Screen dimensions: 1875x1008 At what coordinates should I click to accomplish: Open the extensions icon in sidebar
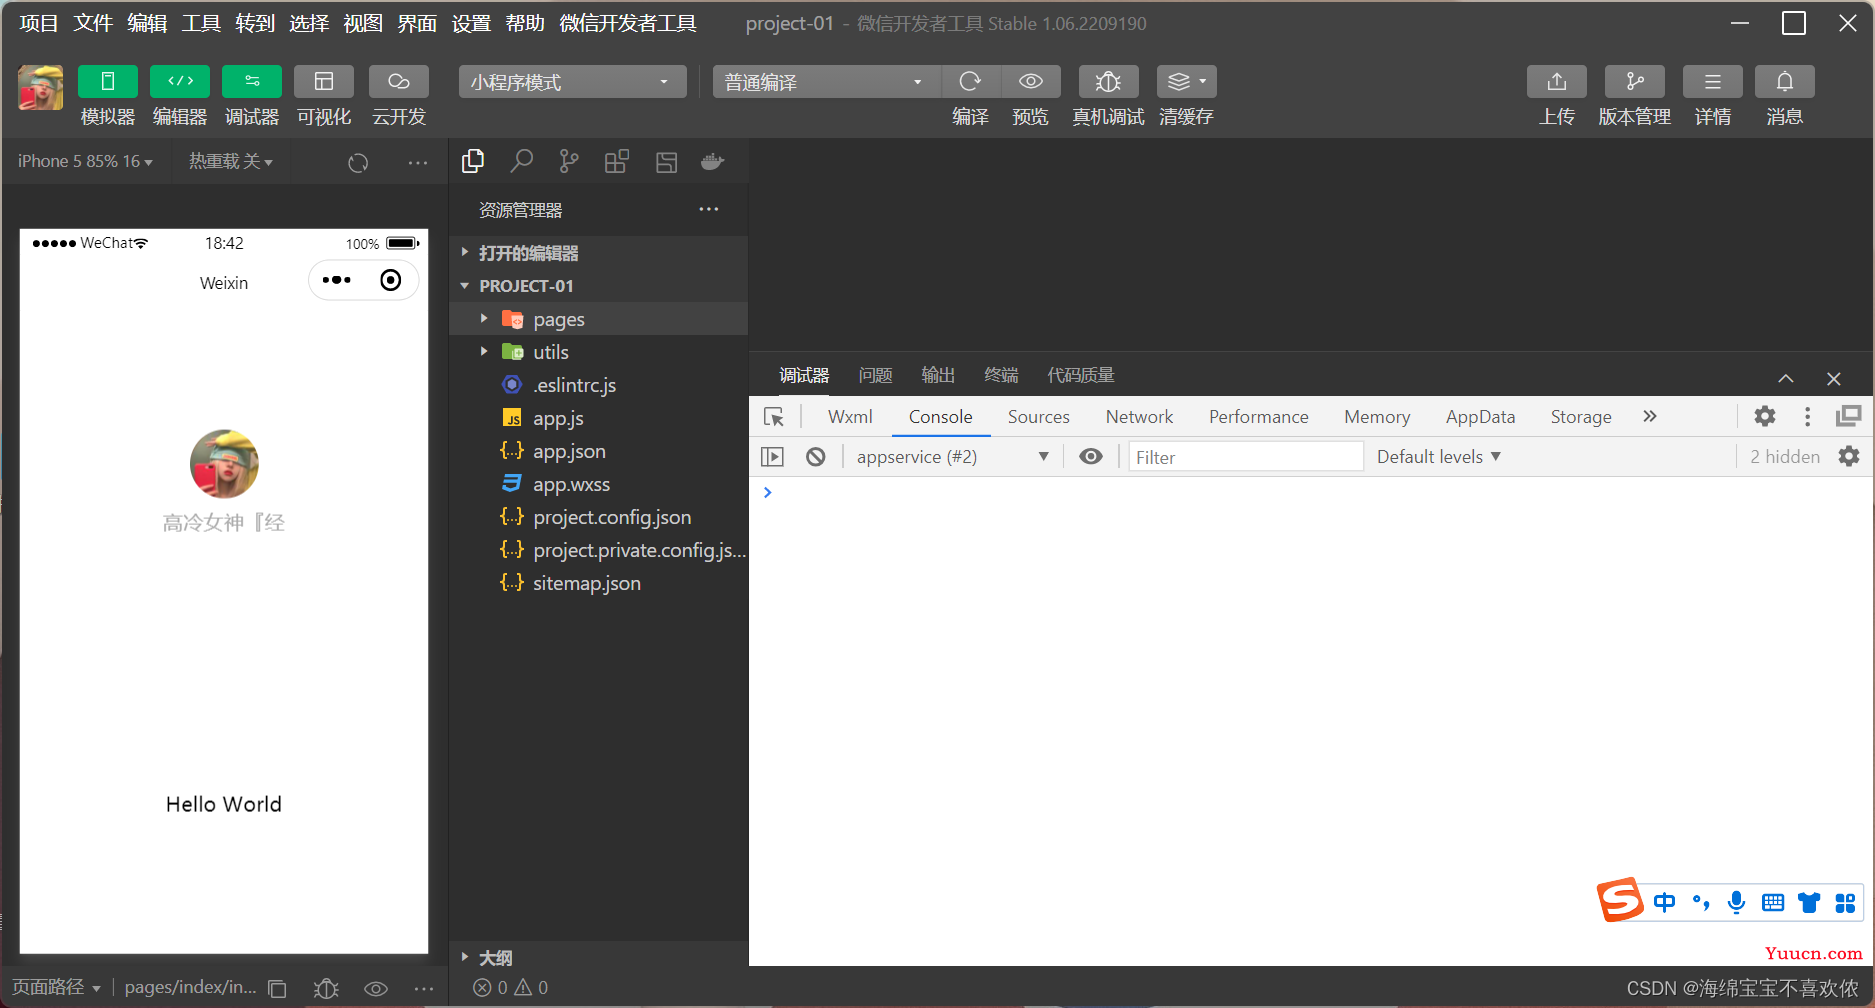point(617,161)
